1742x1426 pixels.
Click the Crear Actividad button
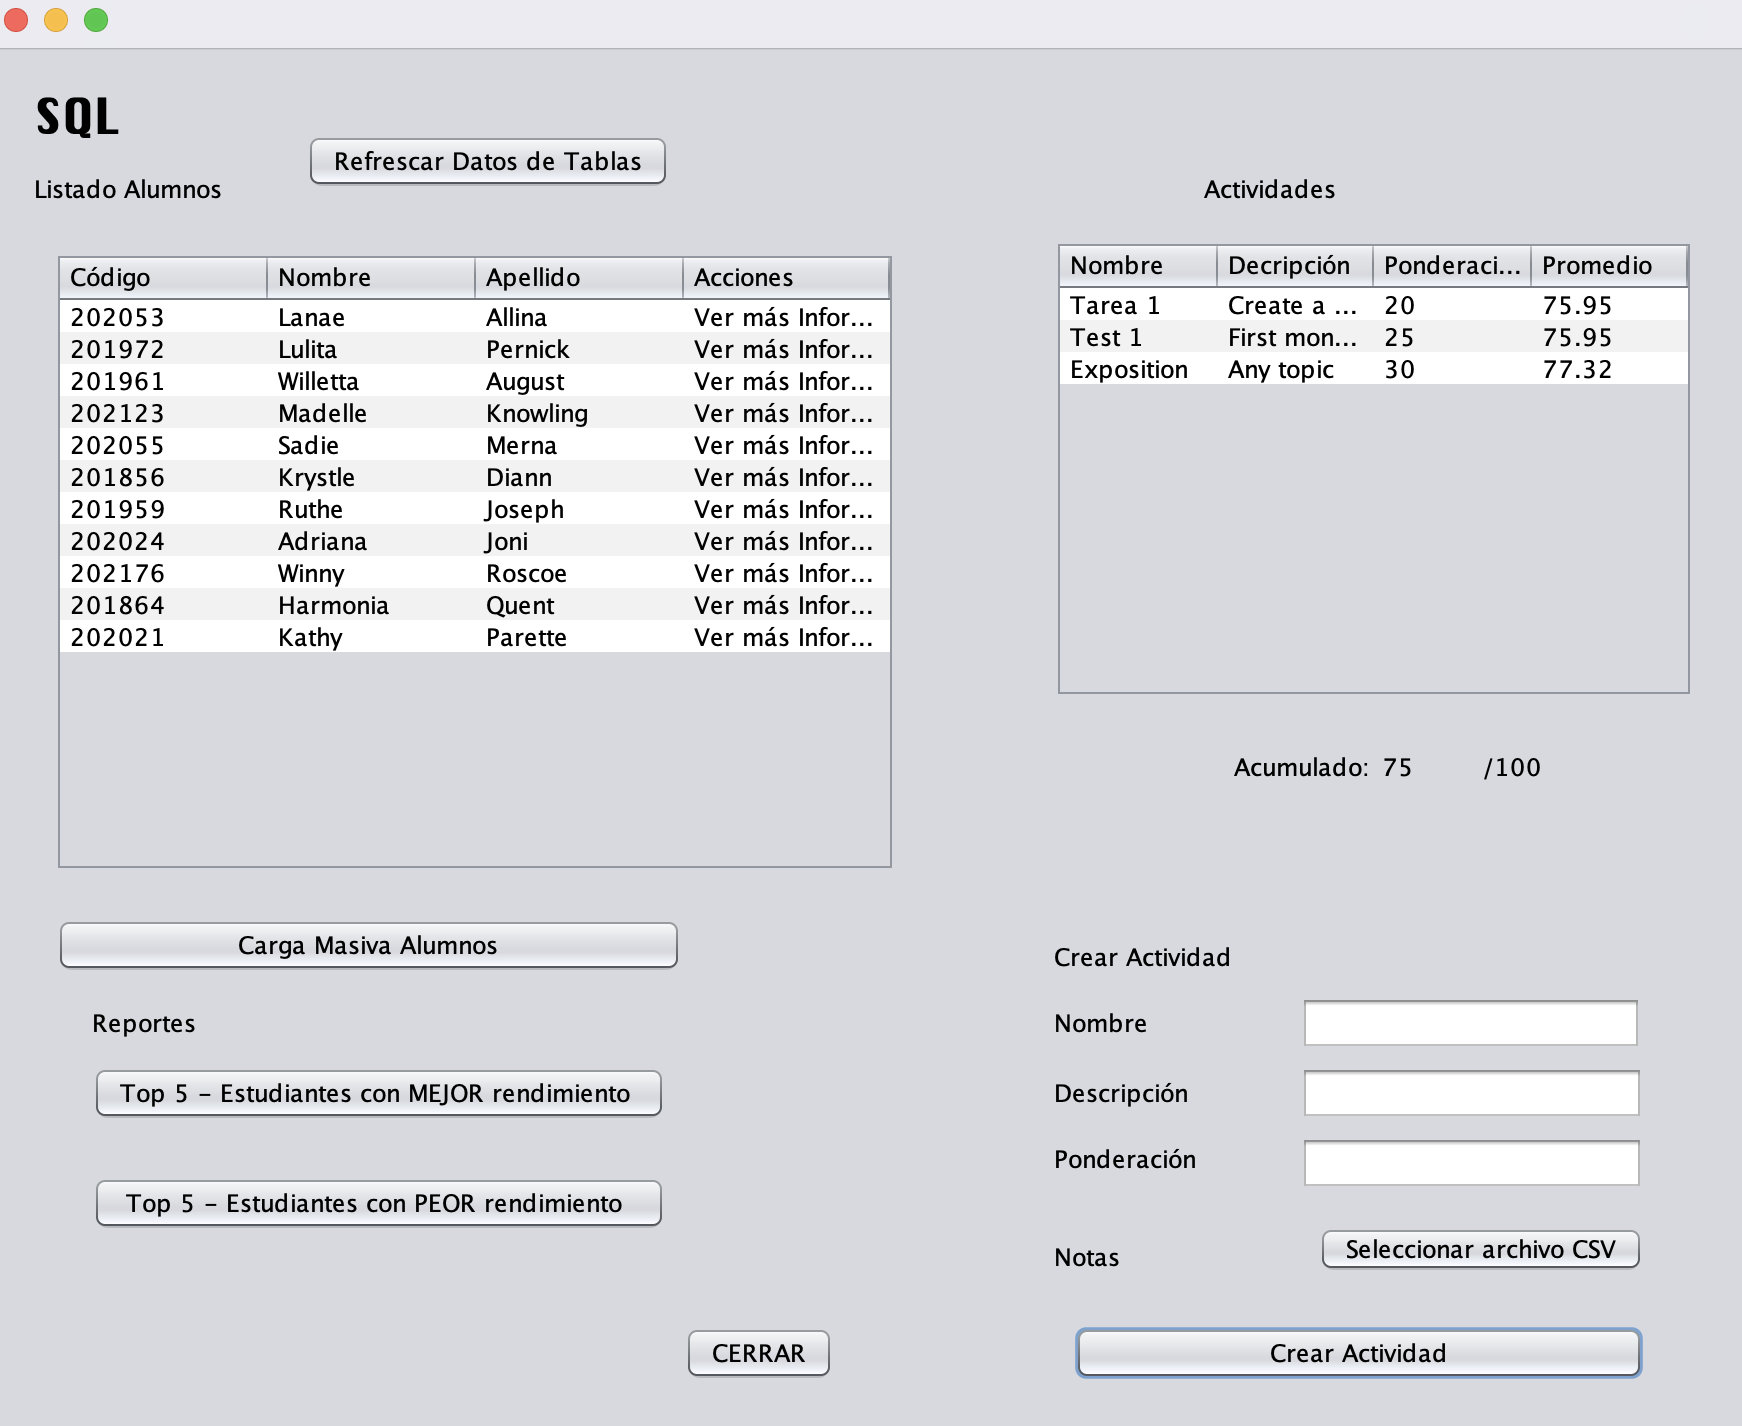tap(1357, 1353)
